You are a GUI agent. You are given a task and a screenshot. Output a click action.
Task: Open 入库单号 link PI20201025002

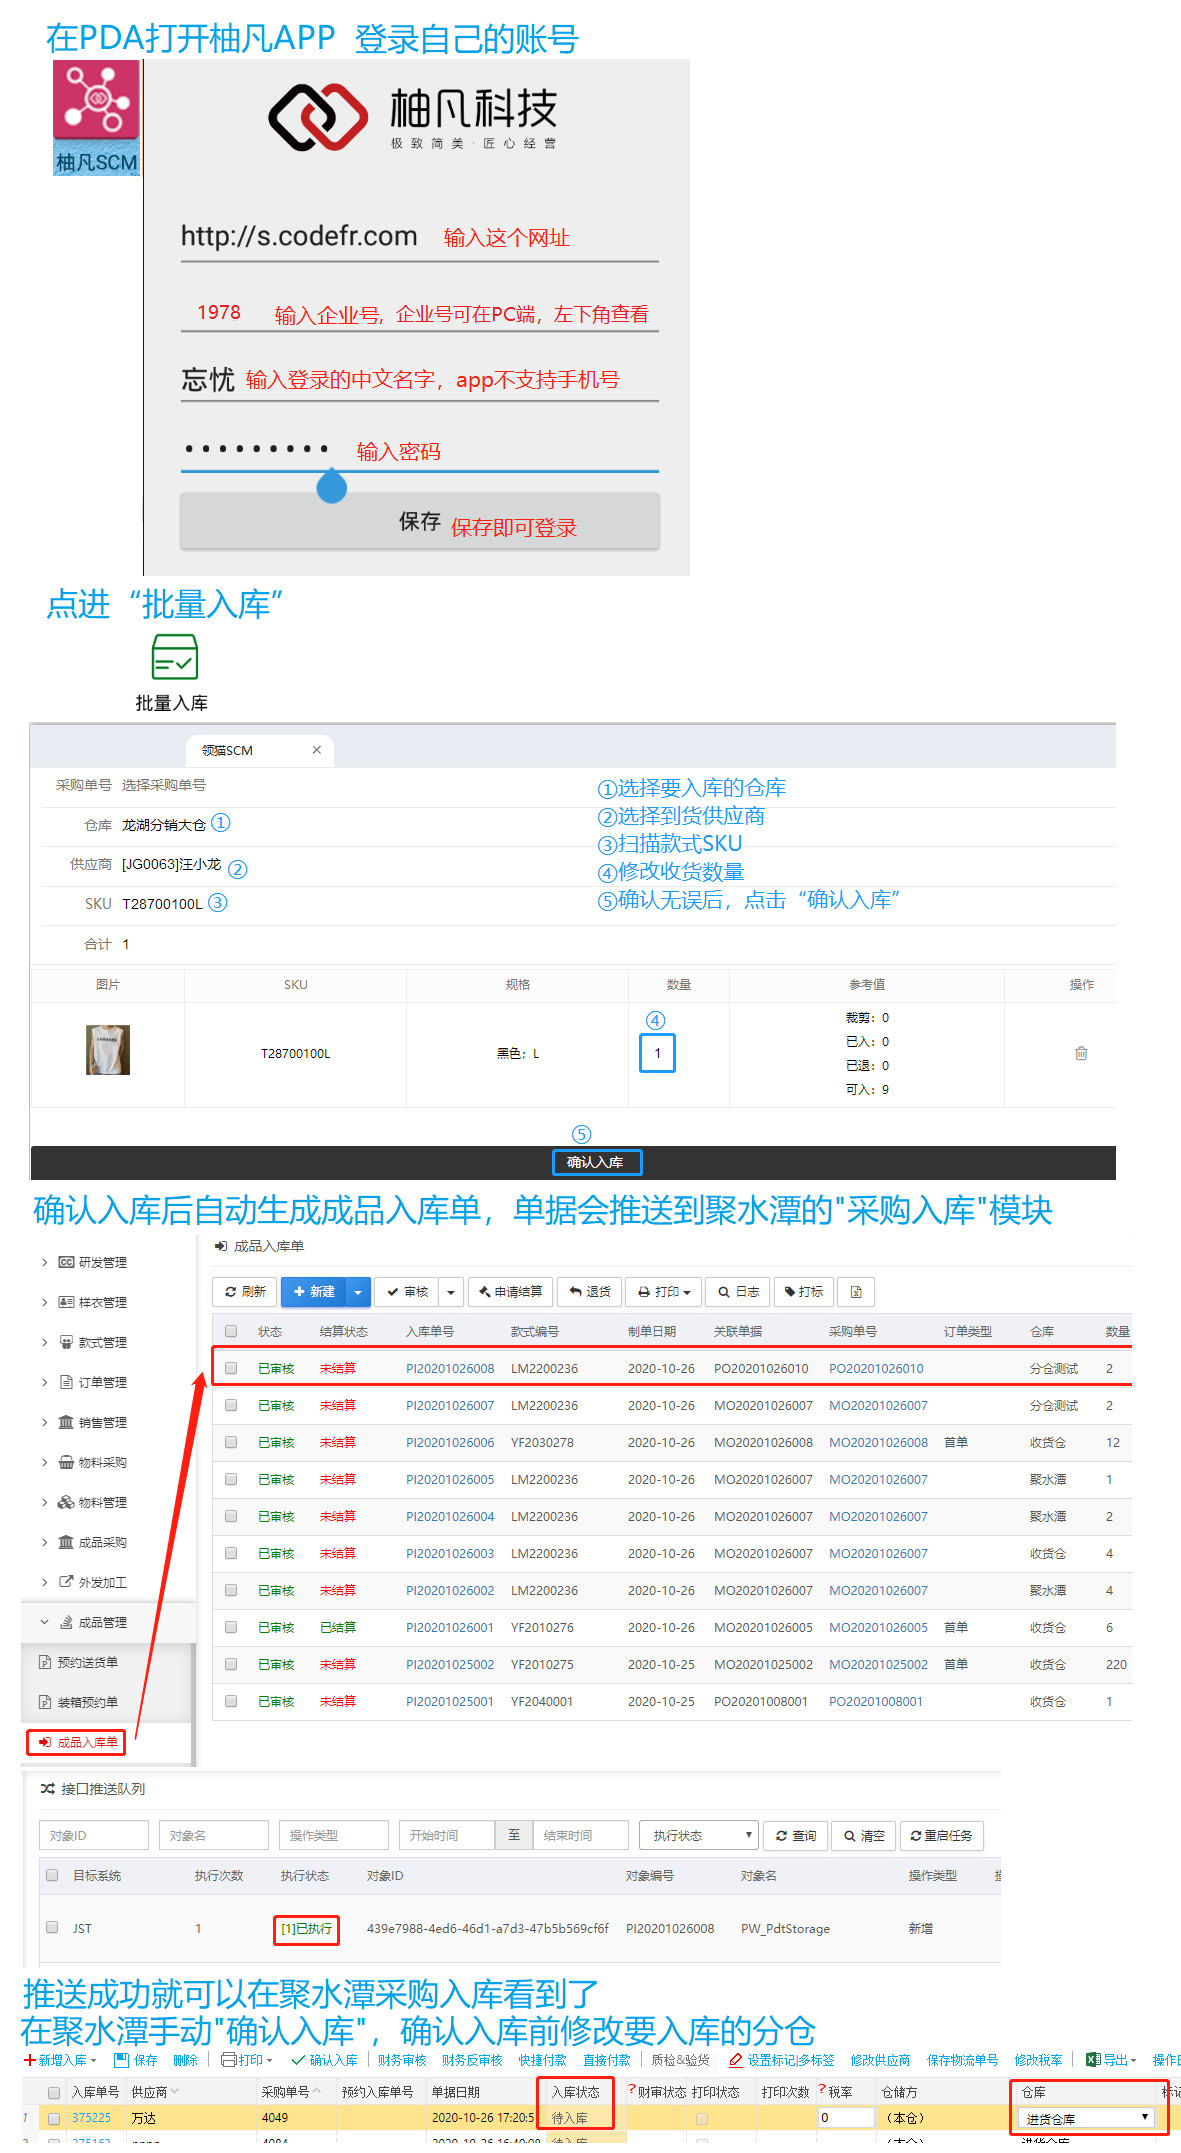click(x=450, y=1664)
